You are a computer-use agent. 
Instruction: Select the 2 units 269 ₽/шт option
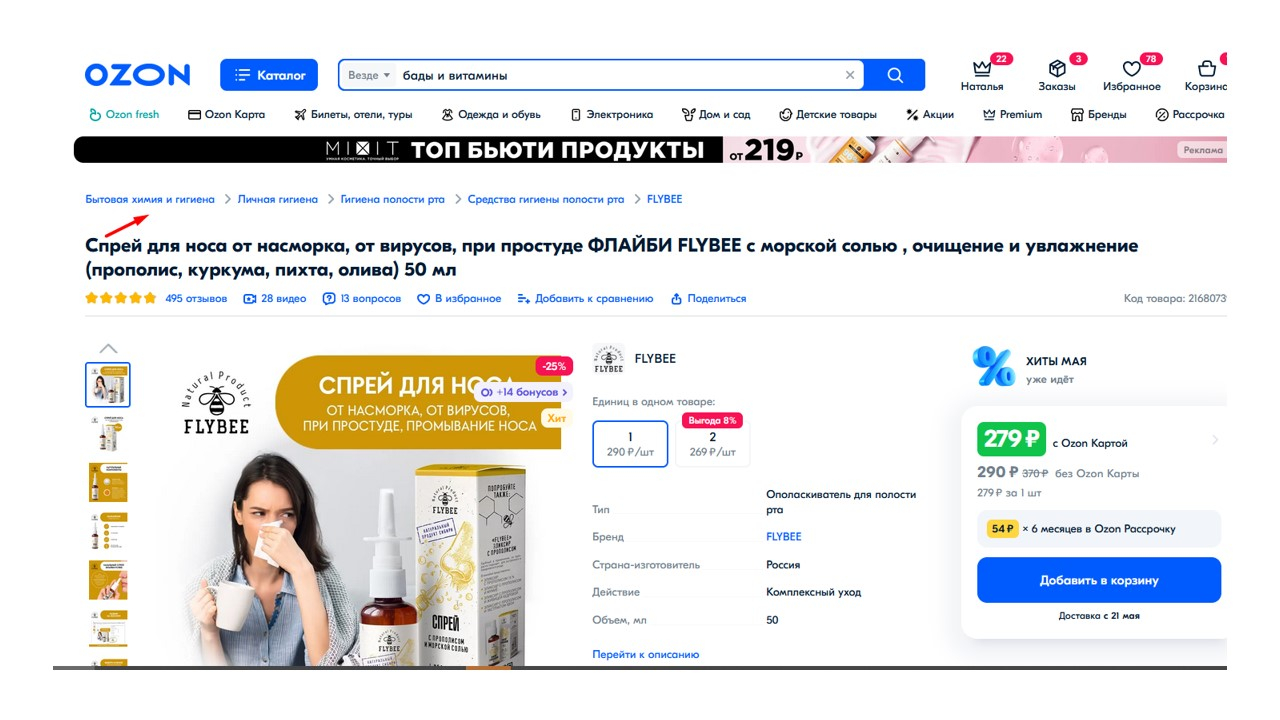712,444
